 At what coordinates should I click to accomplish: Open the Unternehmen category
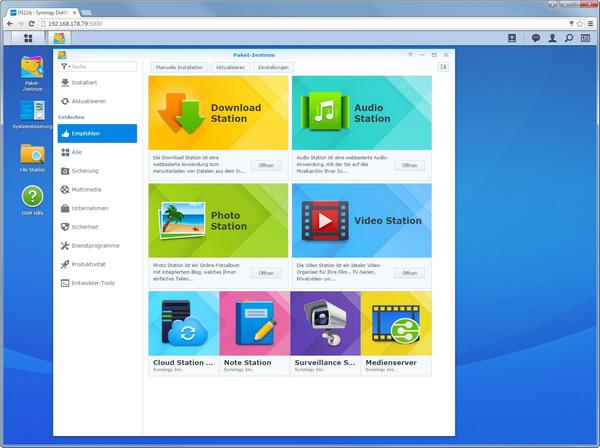click(x=97, y=209)
